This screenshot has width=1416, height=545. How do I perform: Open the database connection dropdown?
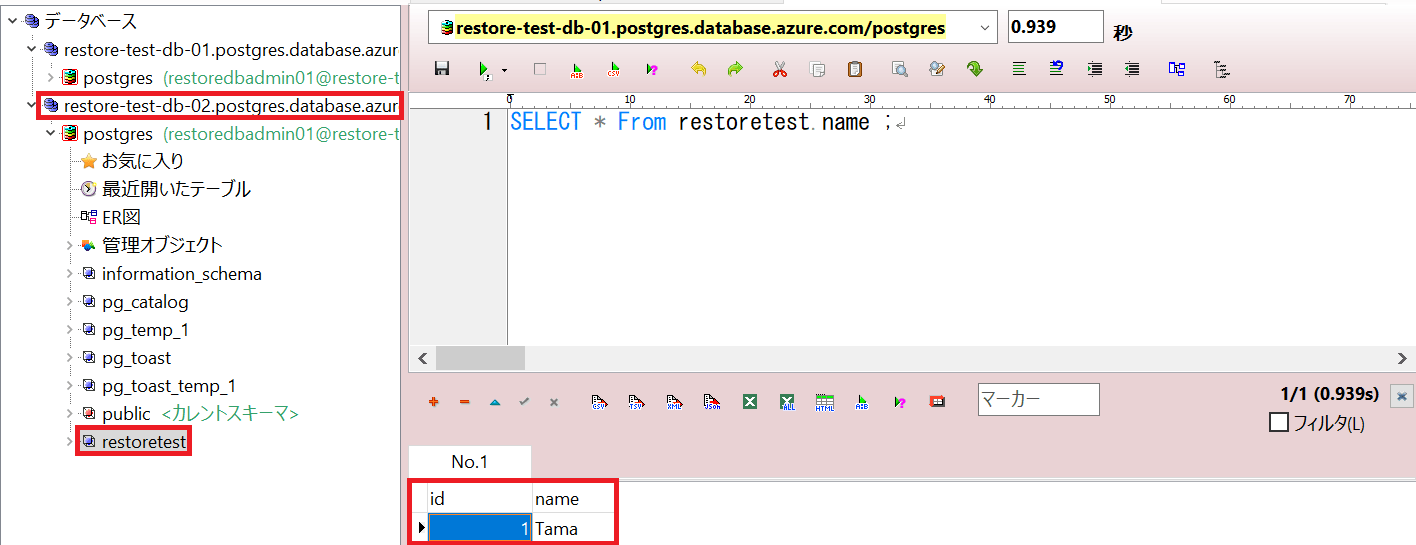(986, 28)
